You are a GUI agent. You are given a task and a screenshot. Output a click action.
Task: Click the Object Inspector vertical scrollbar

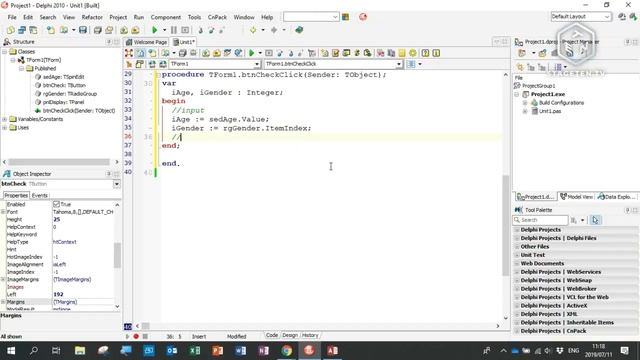(x=117, y=255)
